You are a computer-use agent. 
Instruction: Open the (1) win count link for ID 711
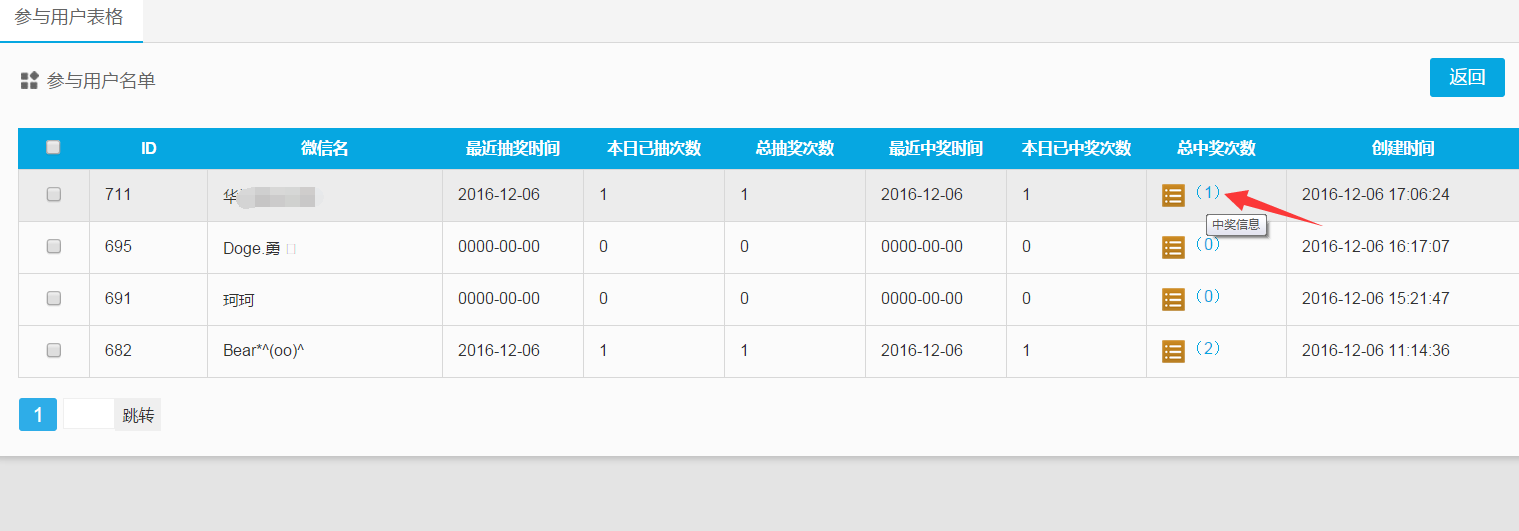click(x=1208, y=192)
